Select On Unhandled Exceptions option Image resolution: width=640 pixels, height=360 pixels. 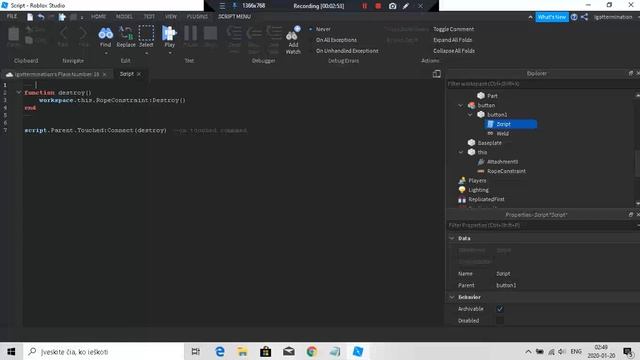tap(347, 51)
